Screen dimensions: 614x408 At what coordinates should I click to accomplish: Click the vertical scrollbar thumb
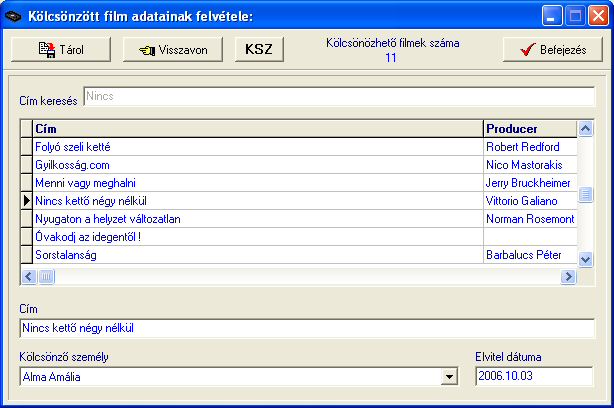pos(585,194)
